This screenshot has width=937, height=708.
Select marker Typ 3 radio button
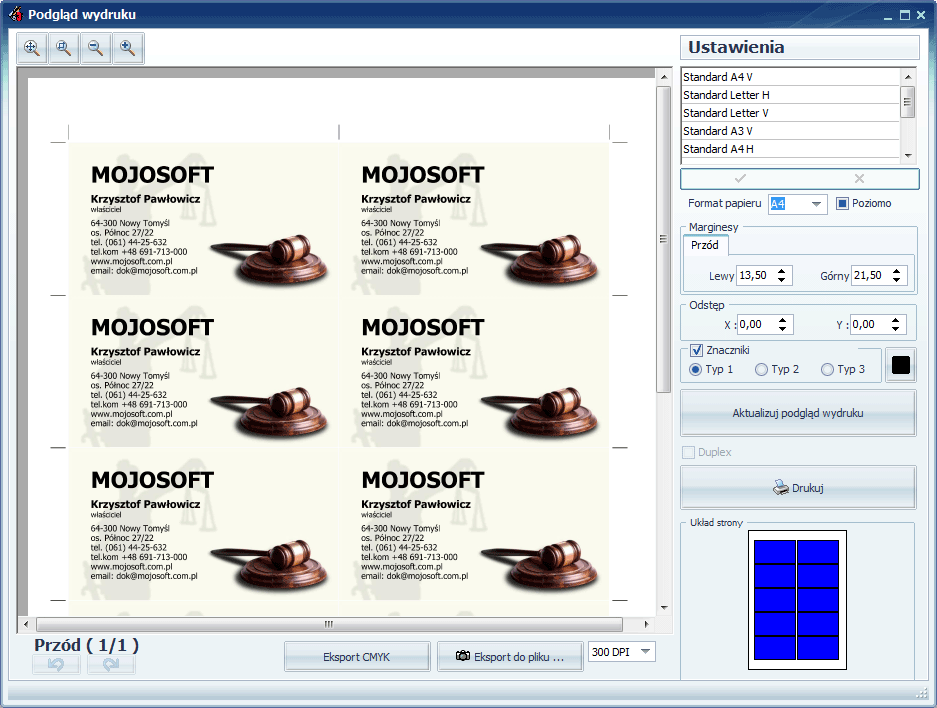pos(828,369)
